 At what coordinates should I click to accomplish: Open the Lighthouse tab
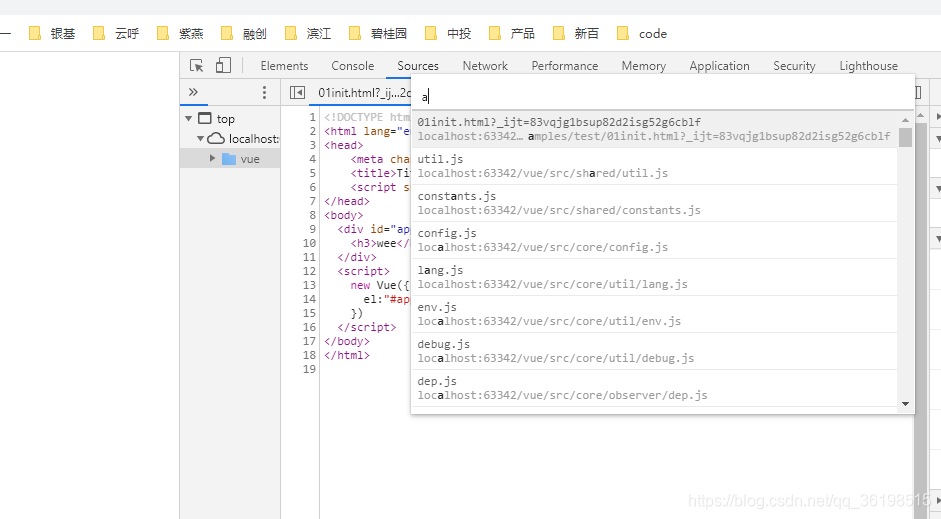(868, 66)
